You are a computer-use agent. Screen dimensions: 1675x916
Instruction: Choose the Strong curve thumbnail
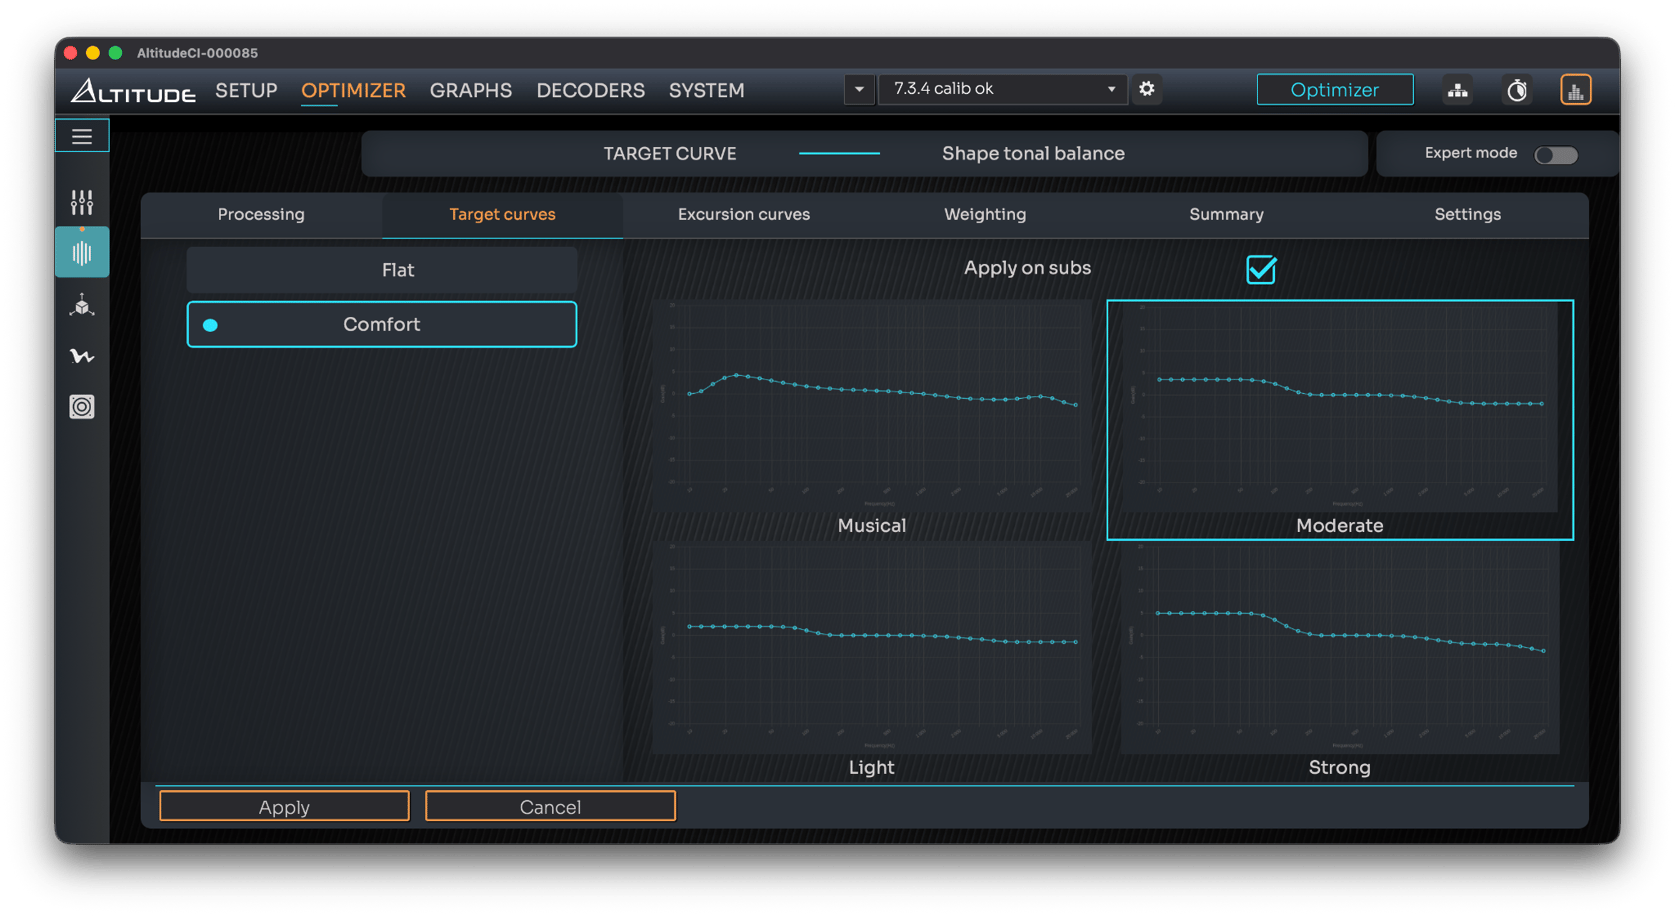(x=1340, y=661)
